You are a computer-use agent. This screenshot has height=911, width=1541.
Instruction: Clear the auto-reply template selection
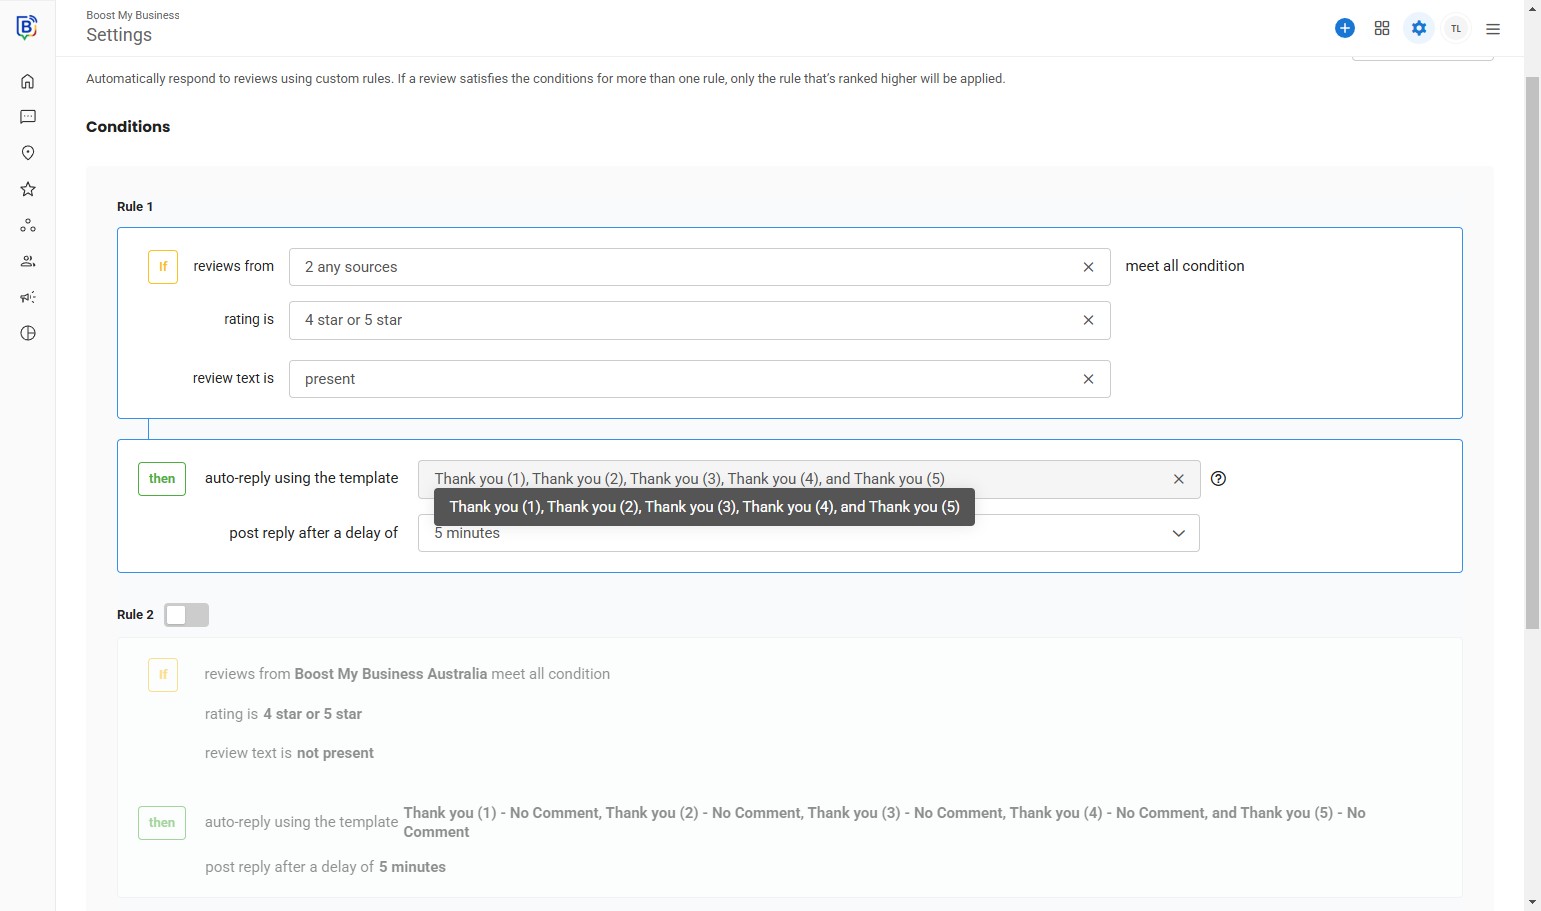pyautogui.click(x=1179, y=479)
